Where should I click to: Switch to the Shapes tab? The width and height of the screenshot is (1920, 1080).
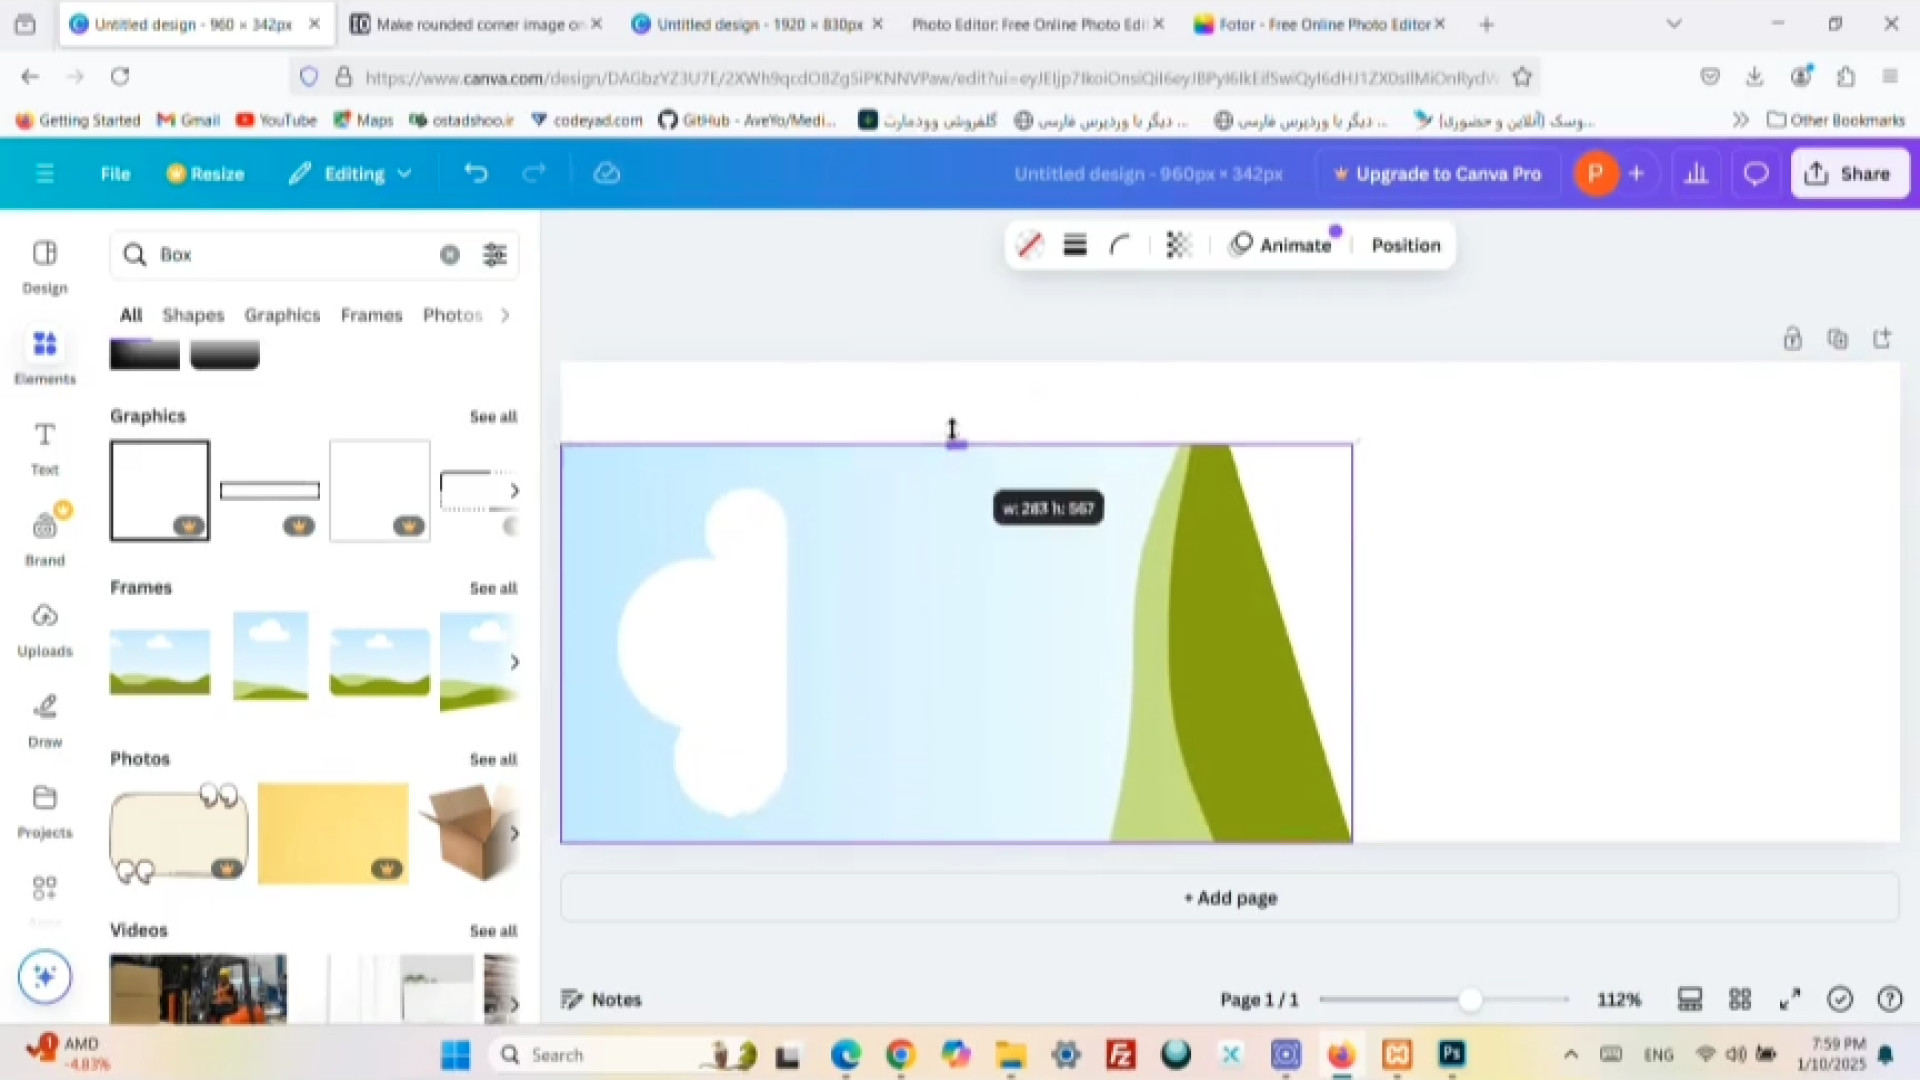tap(193, 315)
